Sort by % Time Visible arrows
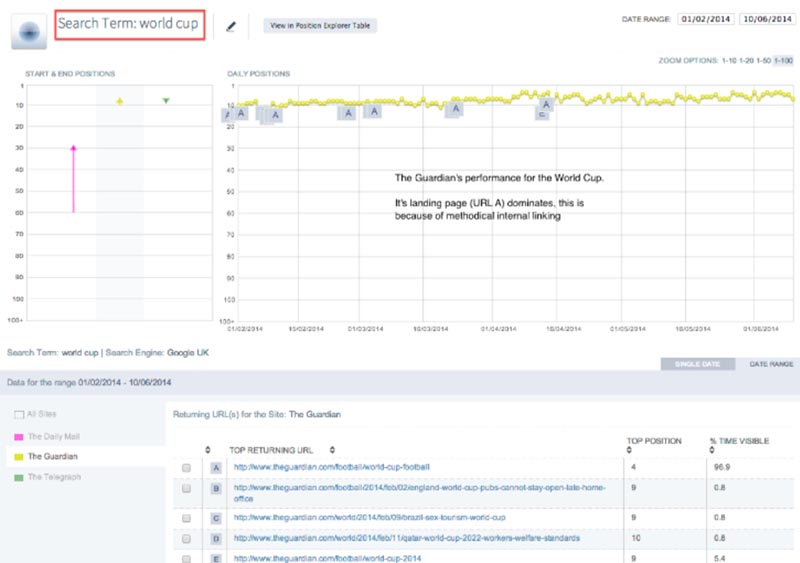The image size is (800, 563). tap(712, 450)
